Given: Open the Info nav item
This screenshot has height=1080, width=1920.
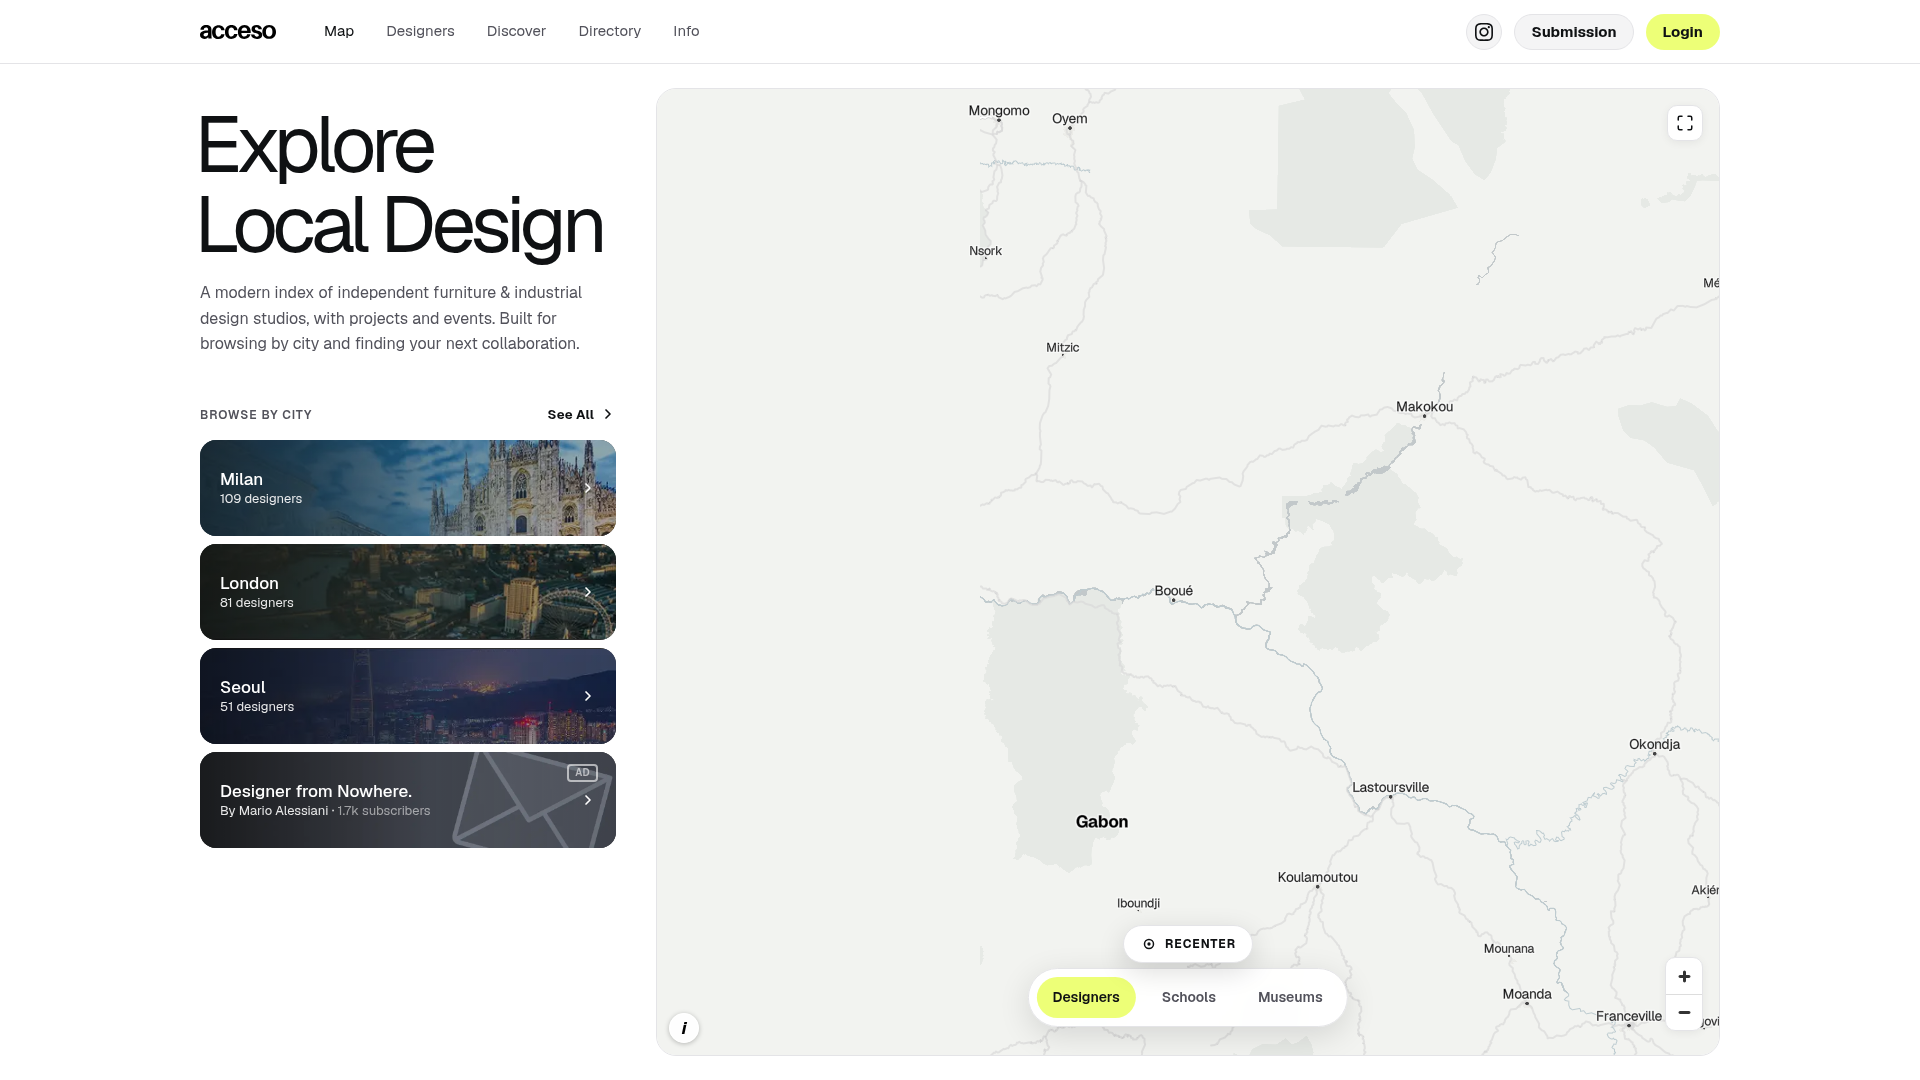Looking at the screenshot, I should click(686, 31).
